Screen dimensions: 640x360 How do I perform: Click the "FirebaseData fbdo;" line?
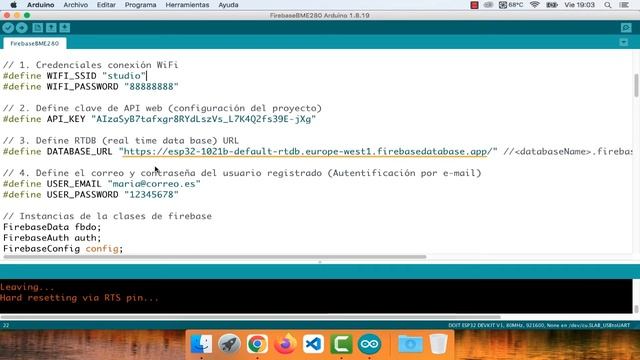[52, 227]
